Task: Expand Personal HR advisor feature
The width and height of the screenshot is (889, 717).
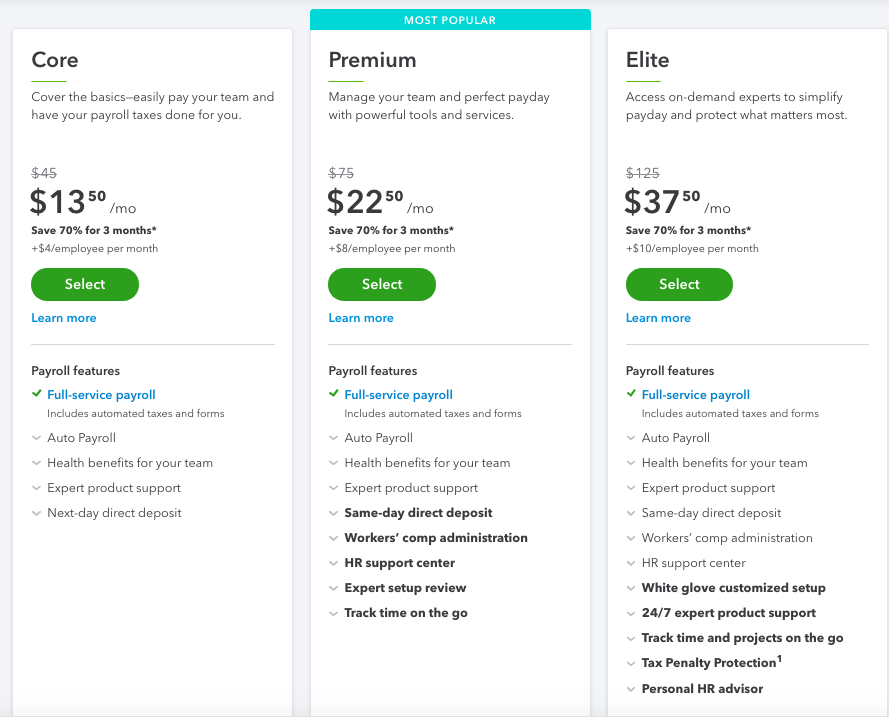Action: pyautogui.click(x=695, y=689)
